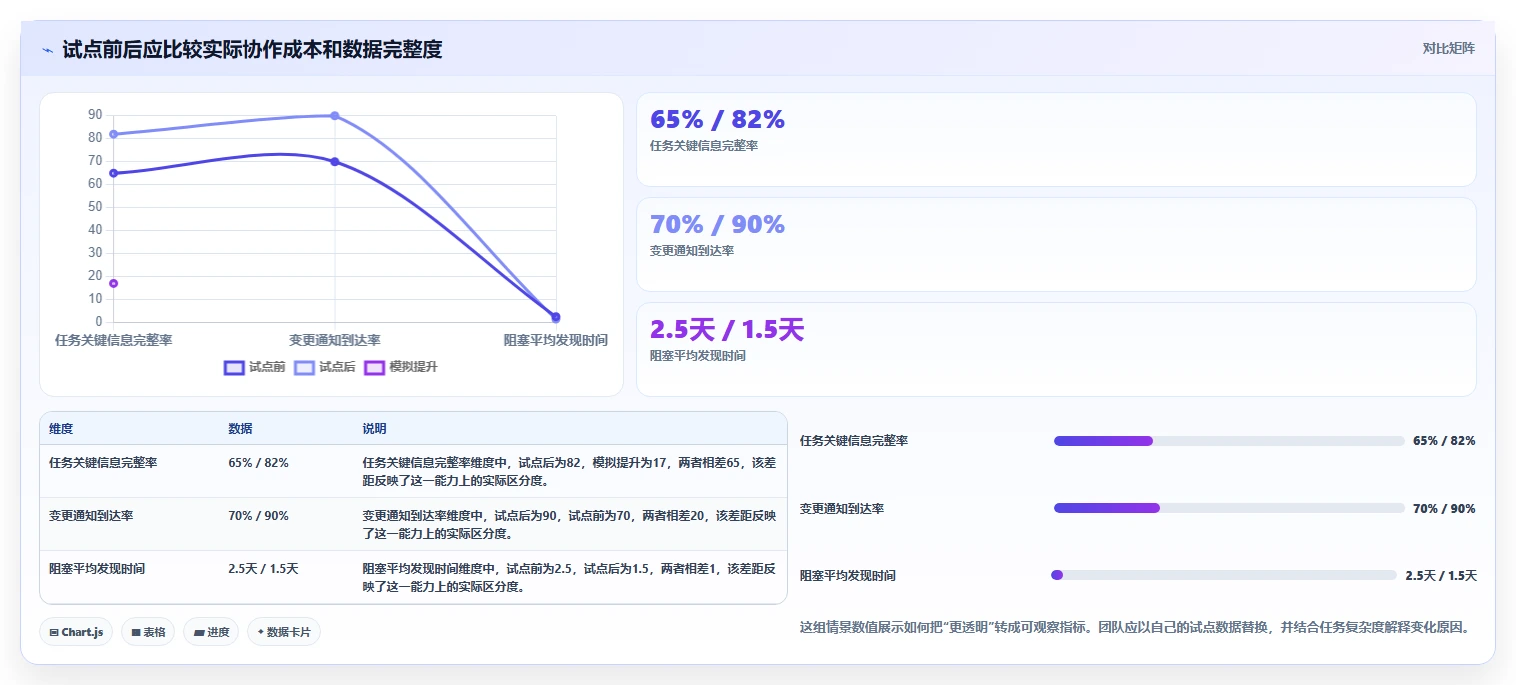The height and width of the screenshot is (685, 1516).
Task: Click the 说明 column header
Action: pos(374,428)
